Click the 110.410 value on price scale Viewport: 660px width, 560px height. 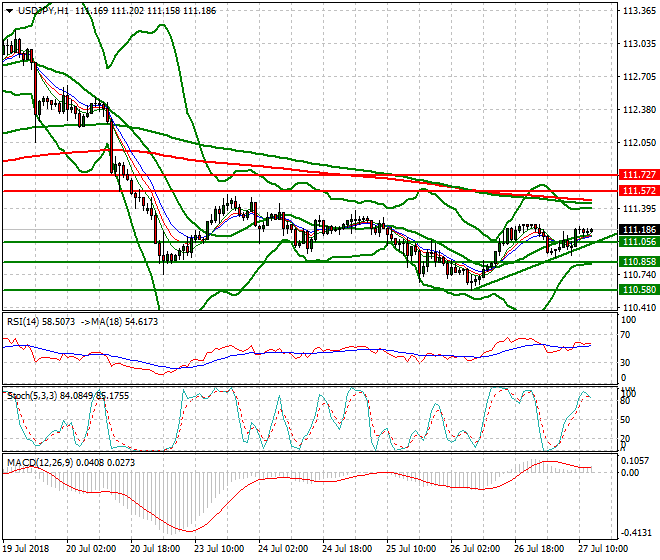point(638,307)
